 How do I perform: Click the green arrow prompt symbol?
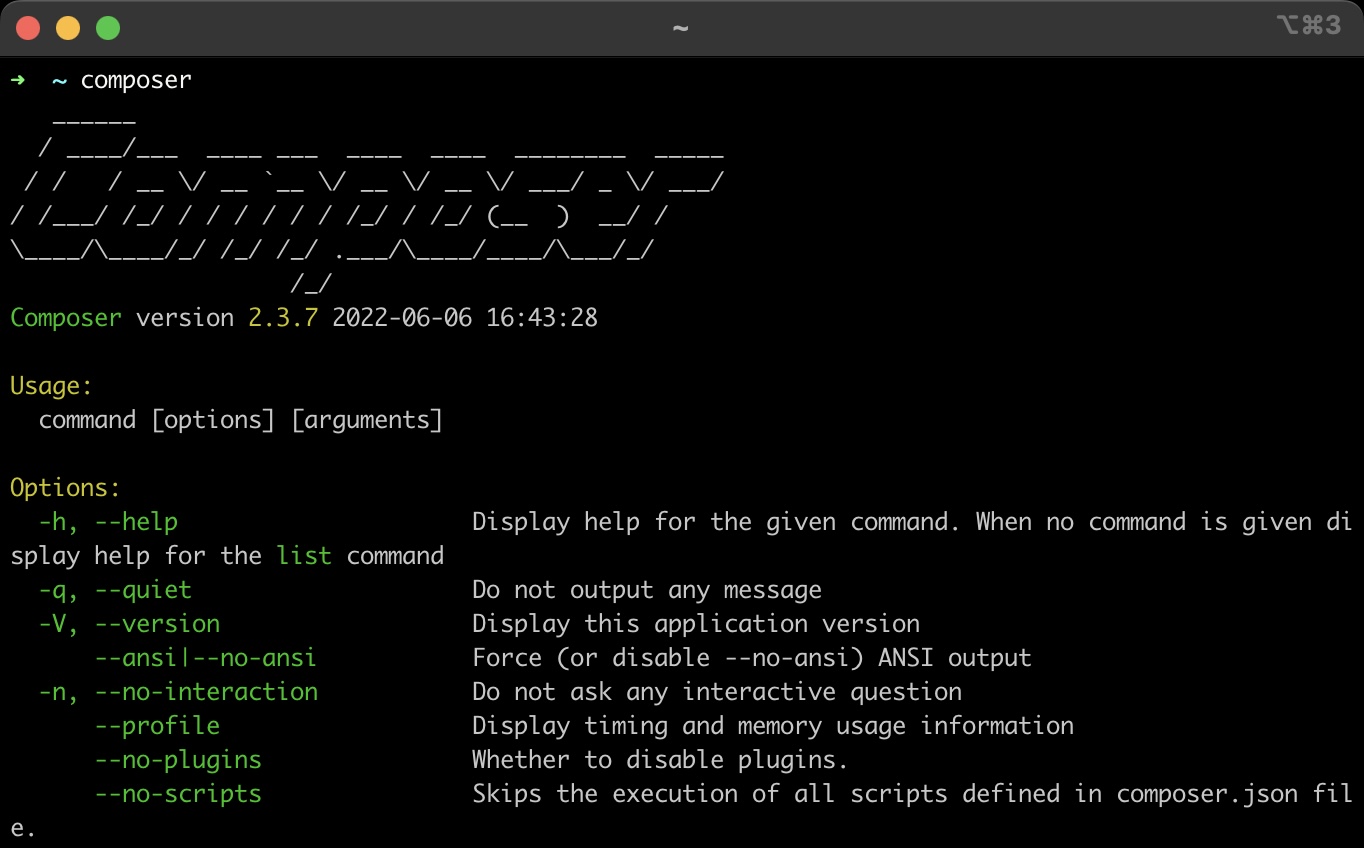[18, 80]
